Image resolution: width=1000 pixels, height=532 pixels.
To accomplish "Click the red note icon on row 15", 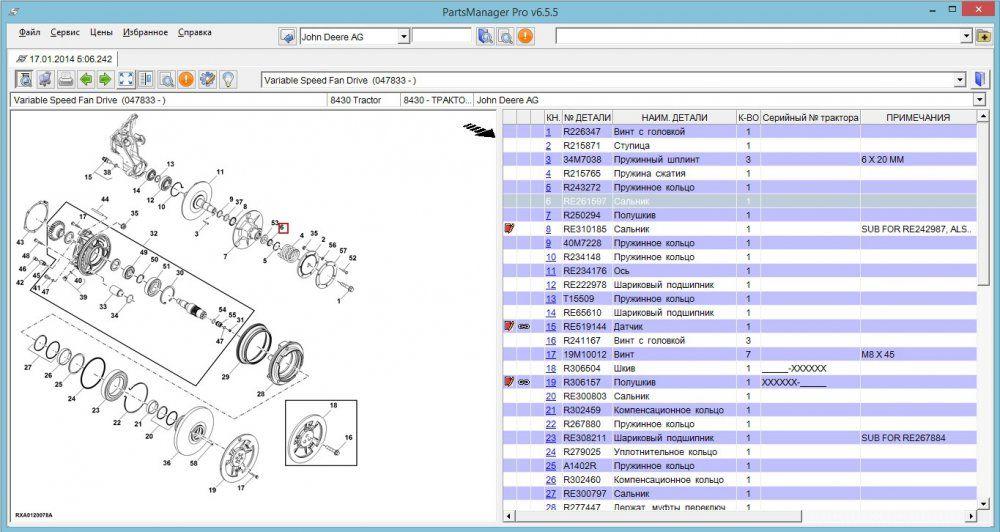I will point(509,326).
